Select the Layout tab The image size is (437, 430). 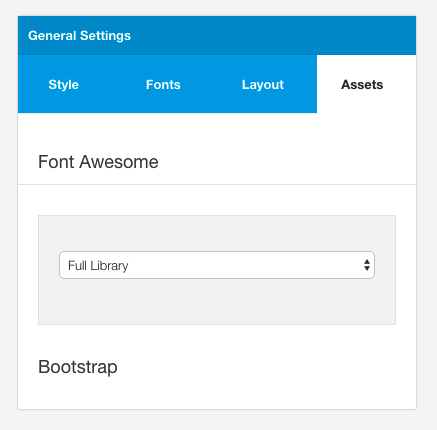coord(263,84)
